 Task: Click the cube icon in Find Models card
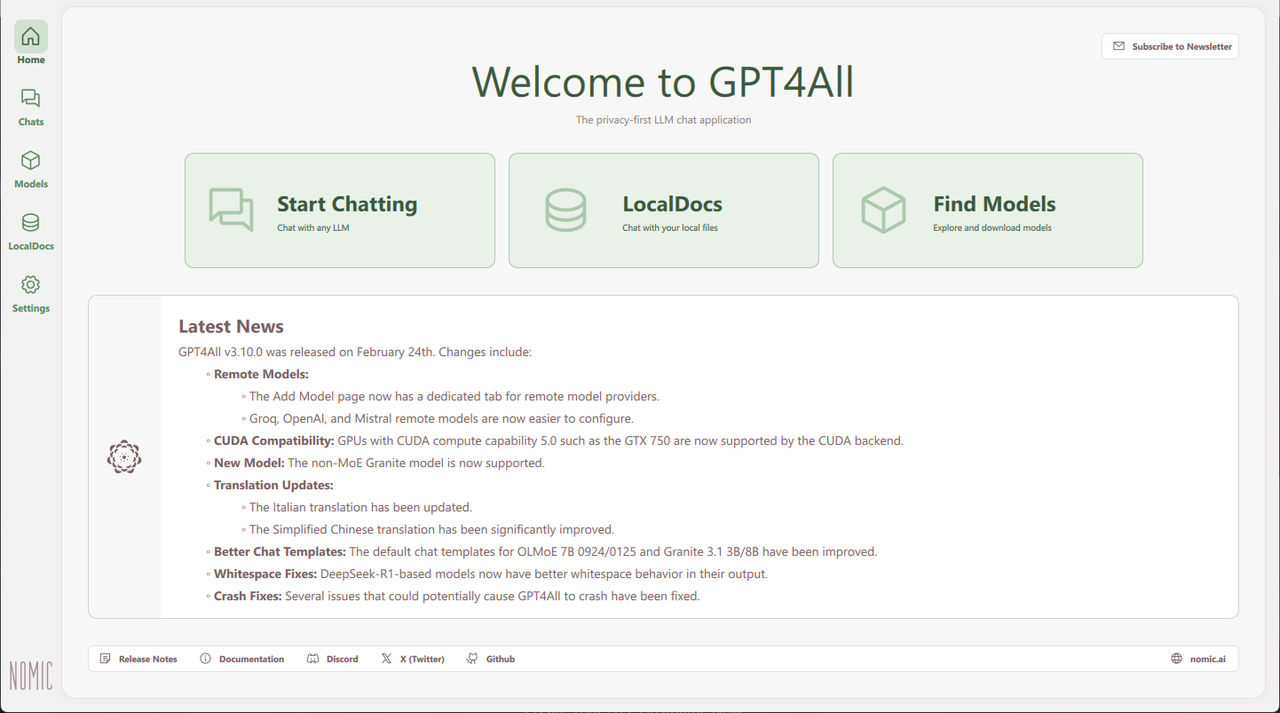coord(883,210)
